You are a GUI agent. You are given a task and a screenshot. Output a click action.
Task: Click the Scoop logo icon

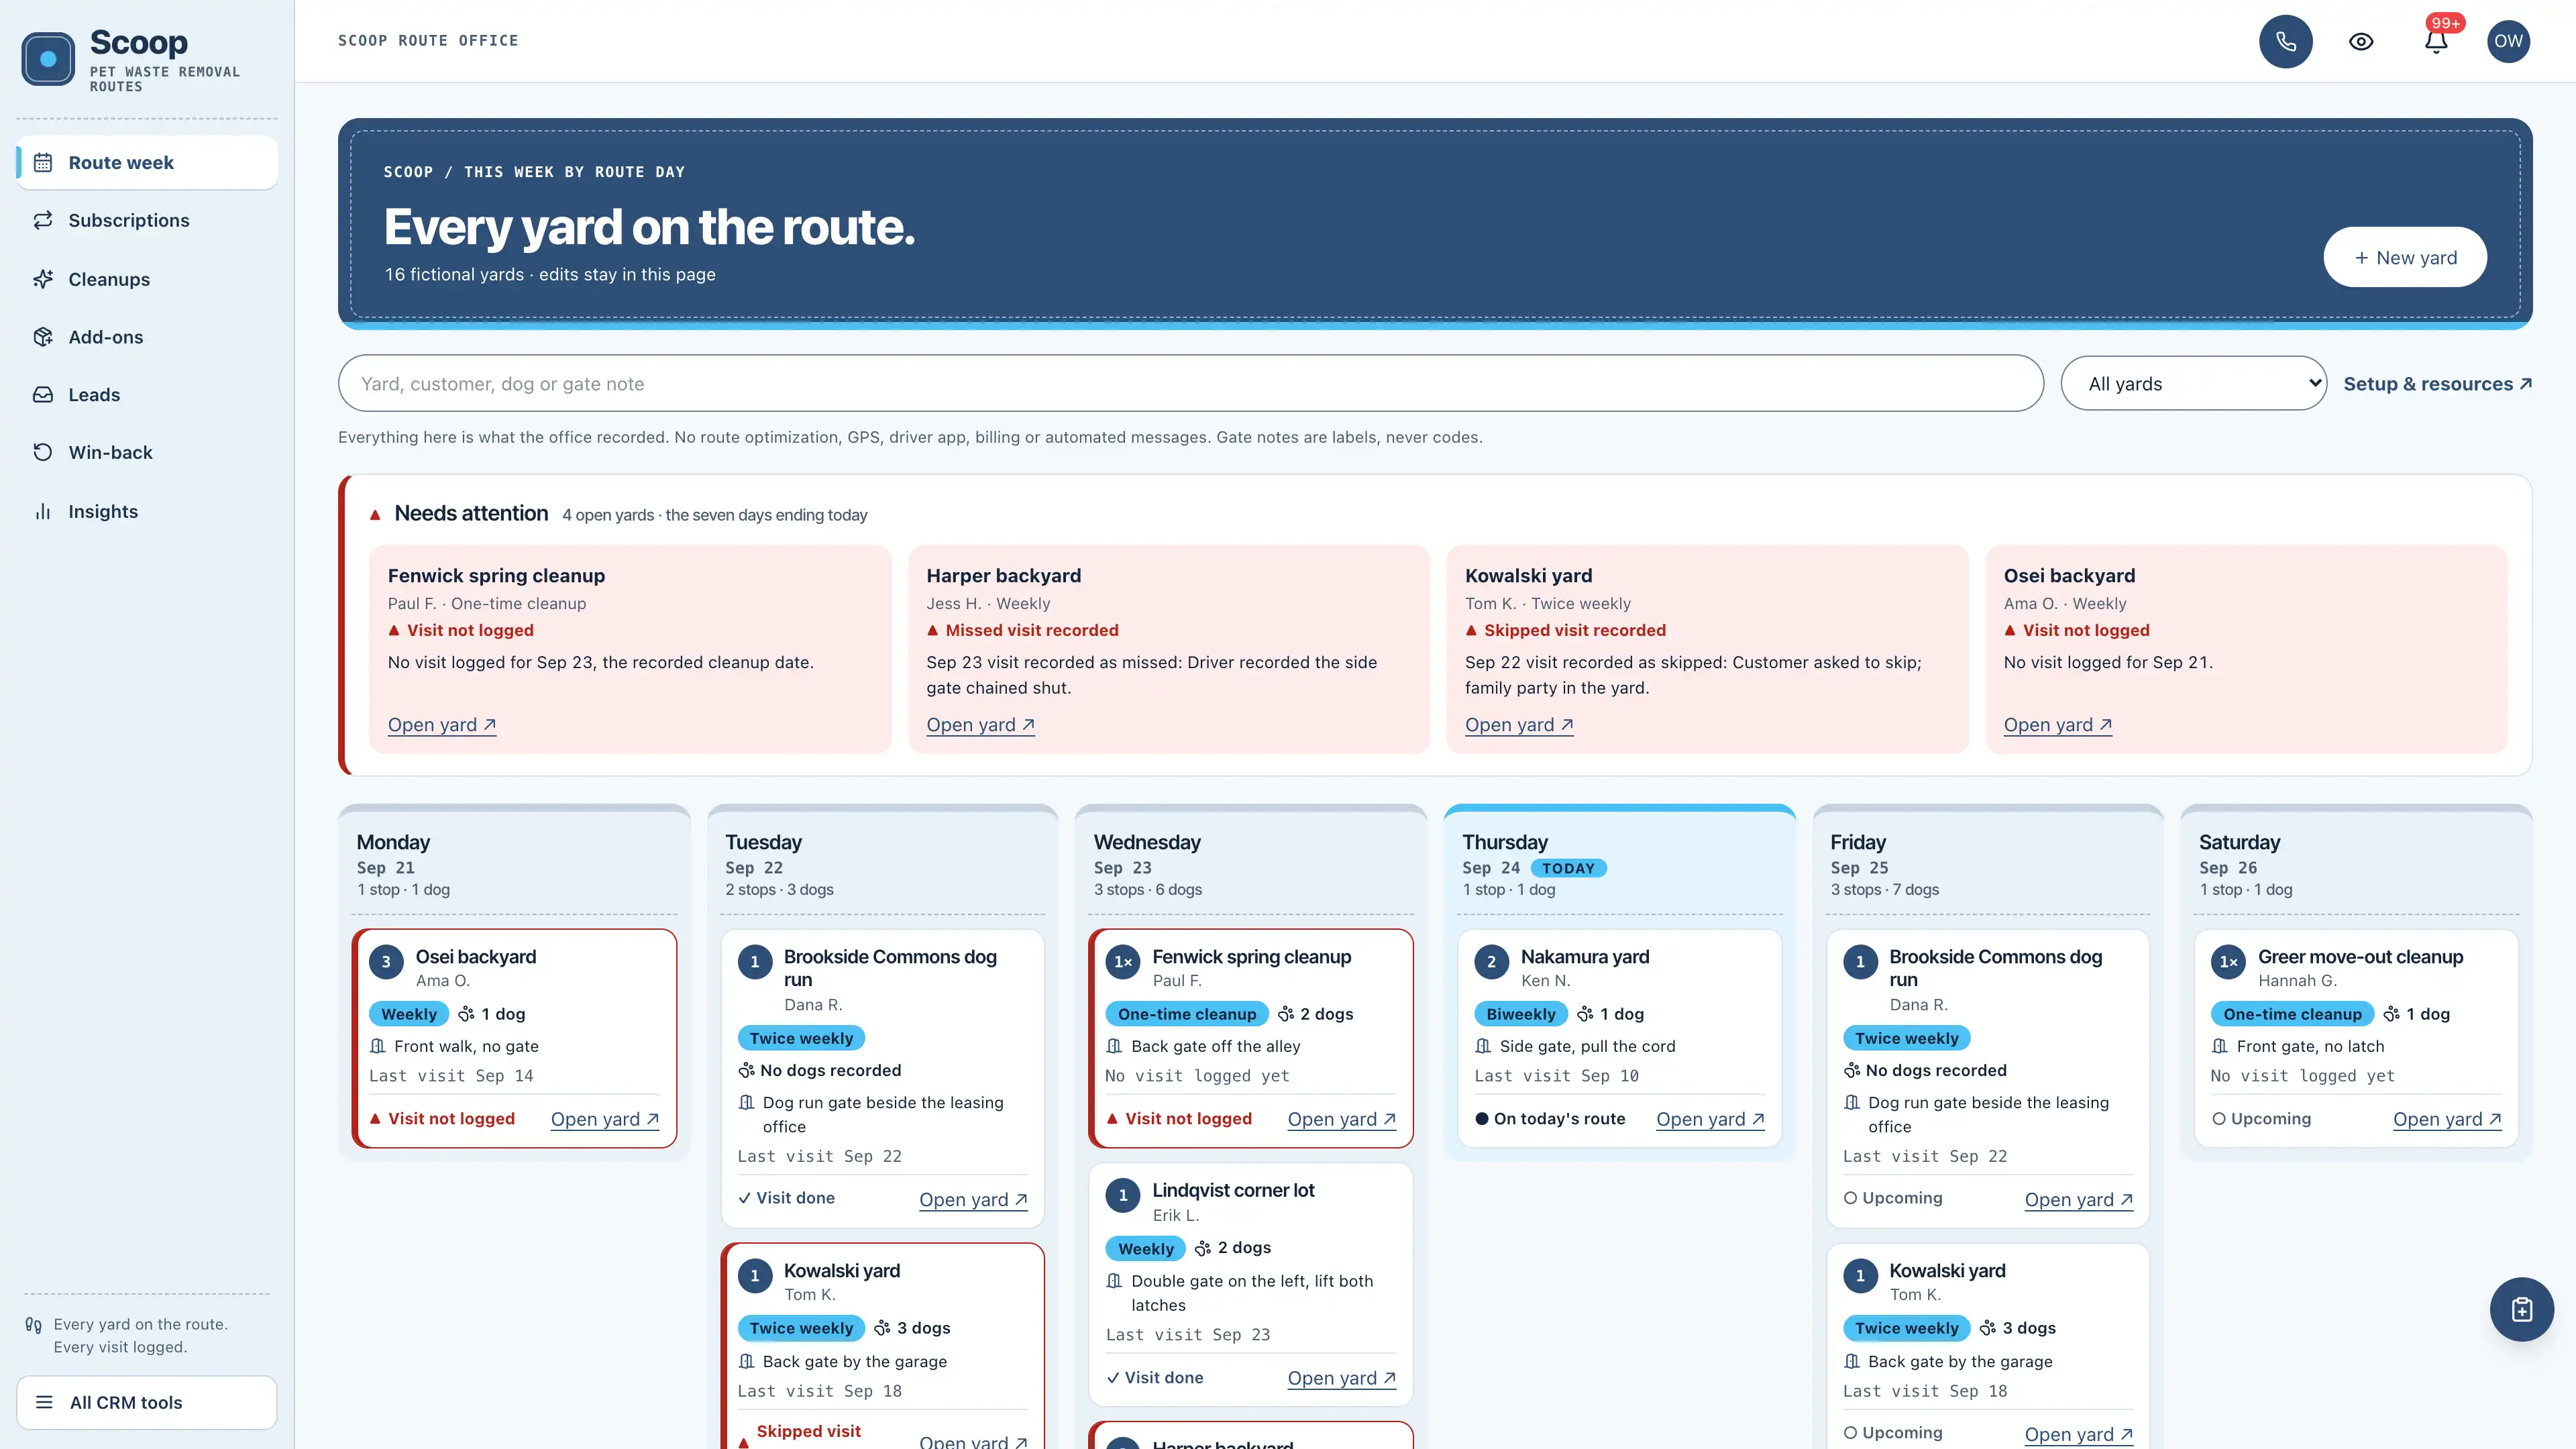(x=48, y=59)
